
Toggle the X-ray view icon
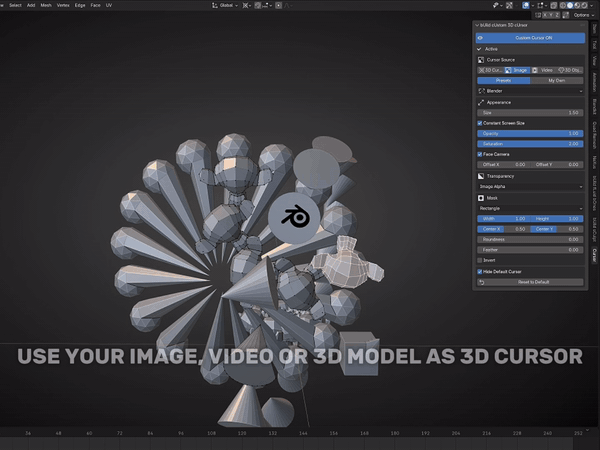(x=554, y=5)
